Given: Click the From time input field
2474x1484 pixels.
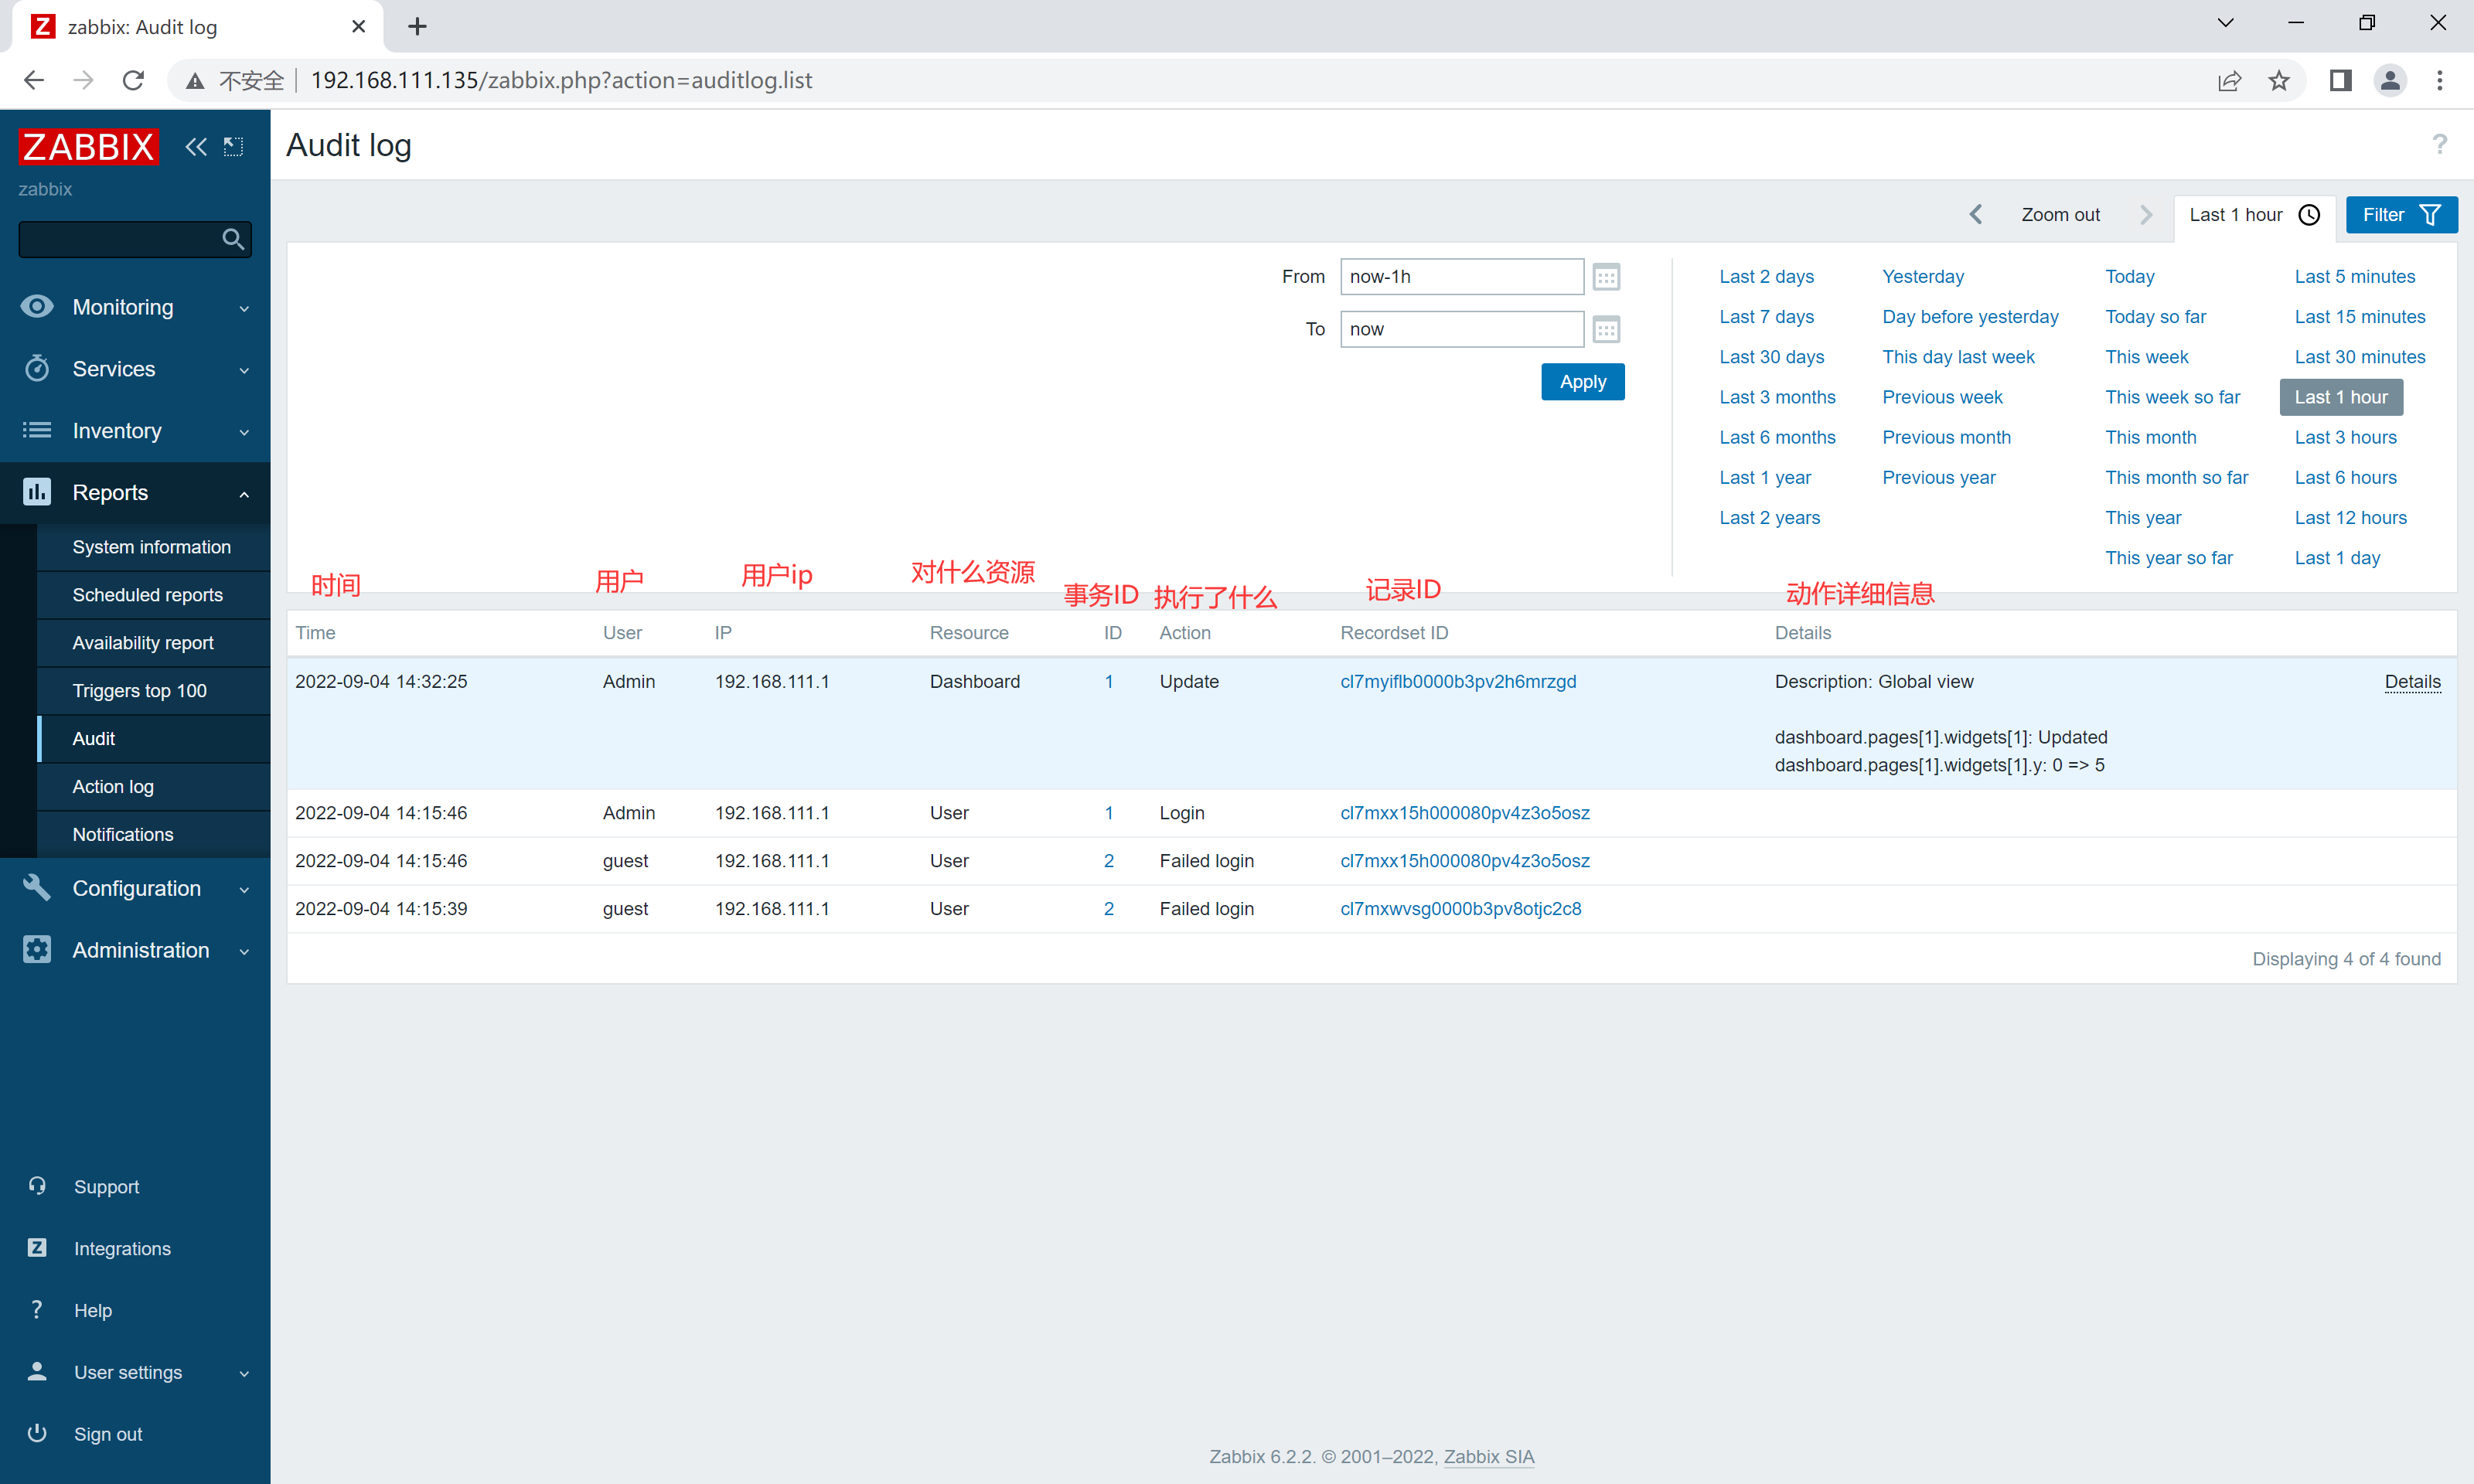Looking at the screenshot, I should click(x=1462, y=277).
